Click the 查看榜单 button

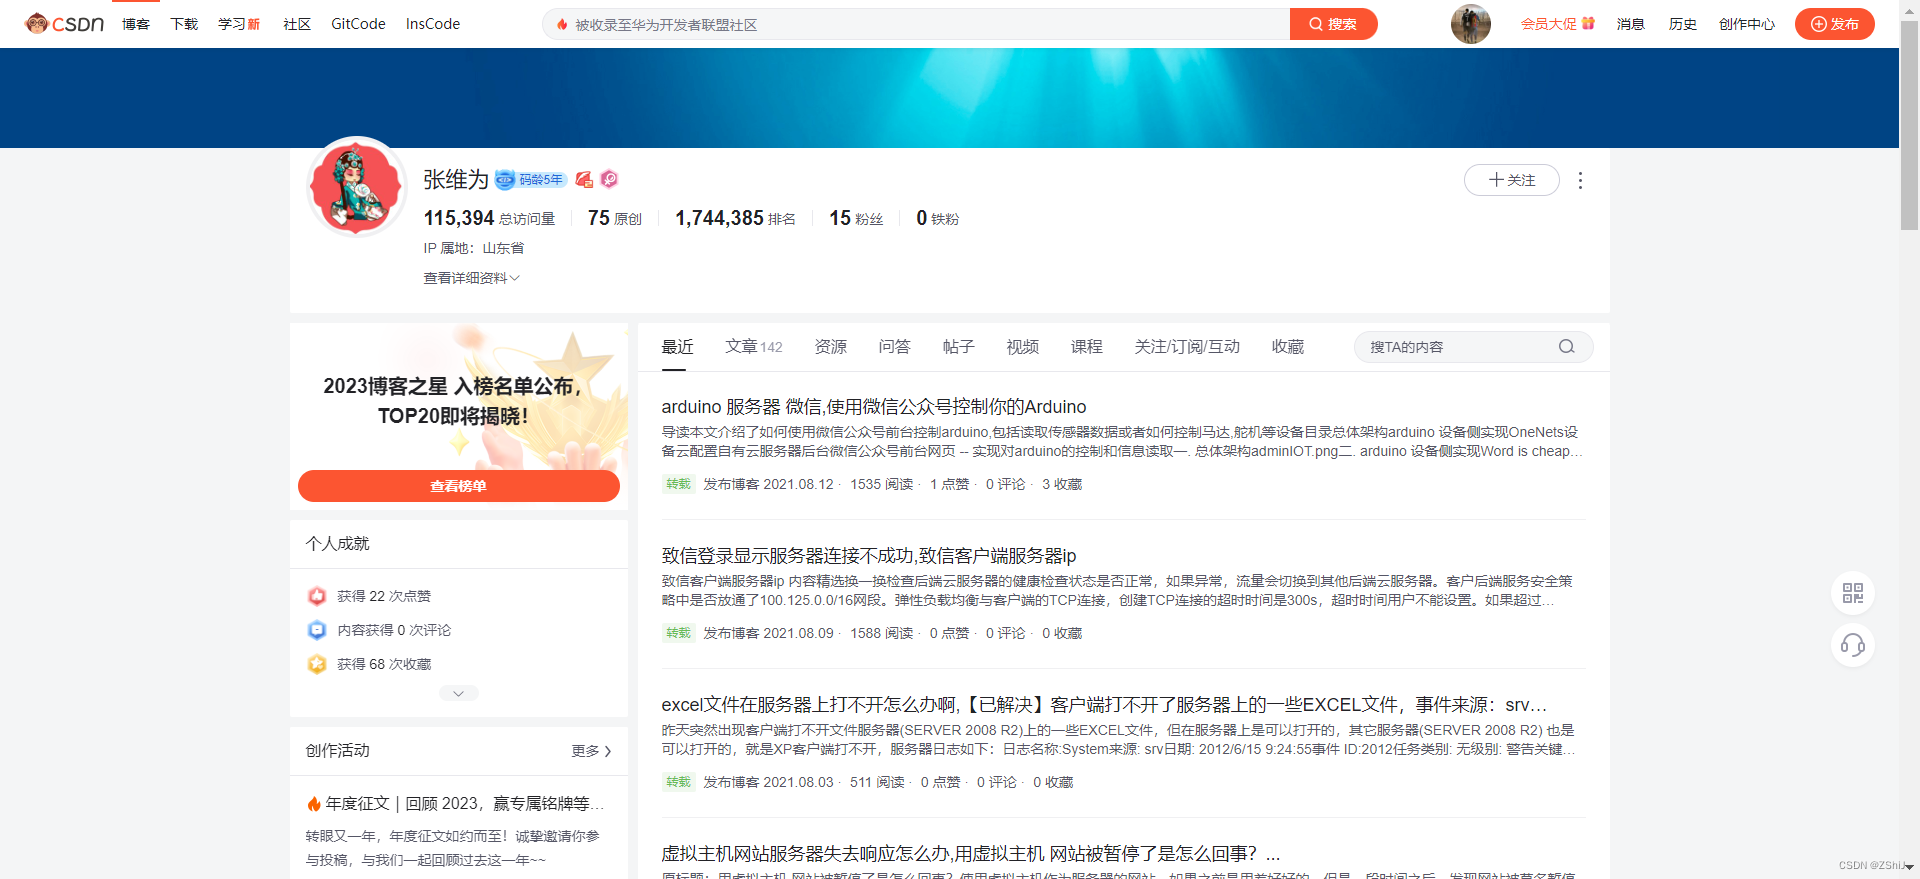tap(459, 486)
